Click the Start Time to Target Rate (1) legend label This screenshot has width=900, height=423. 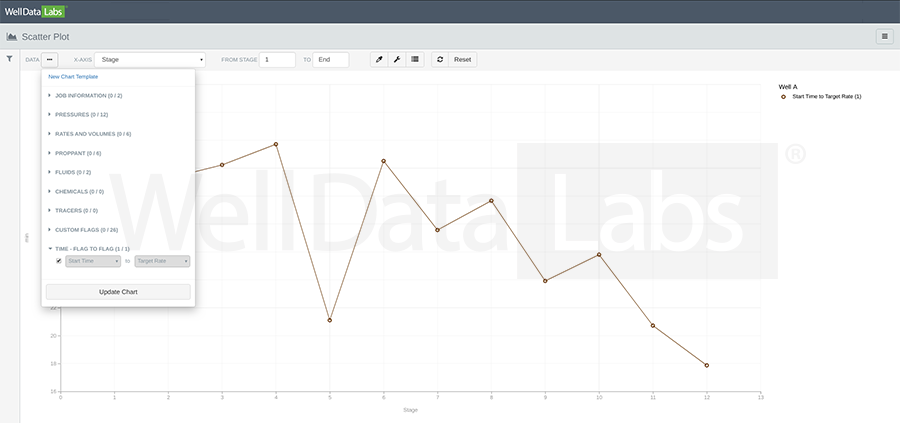[x=827, y=97]
